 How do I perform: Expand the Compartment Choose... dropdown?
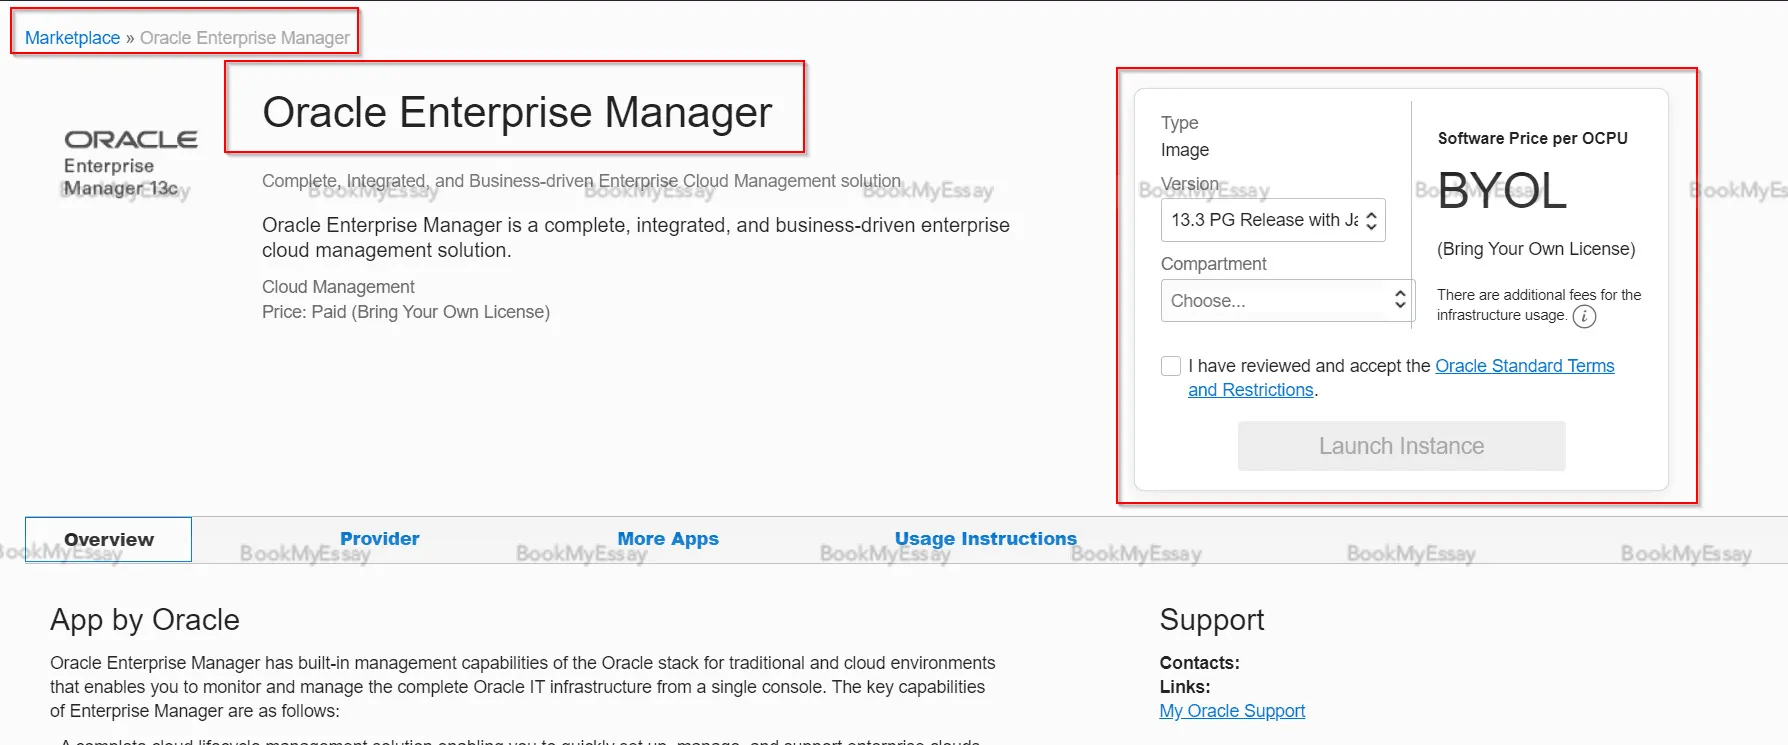1287,301
